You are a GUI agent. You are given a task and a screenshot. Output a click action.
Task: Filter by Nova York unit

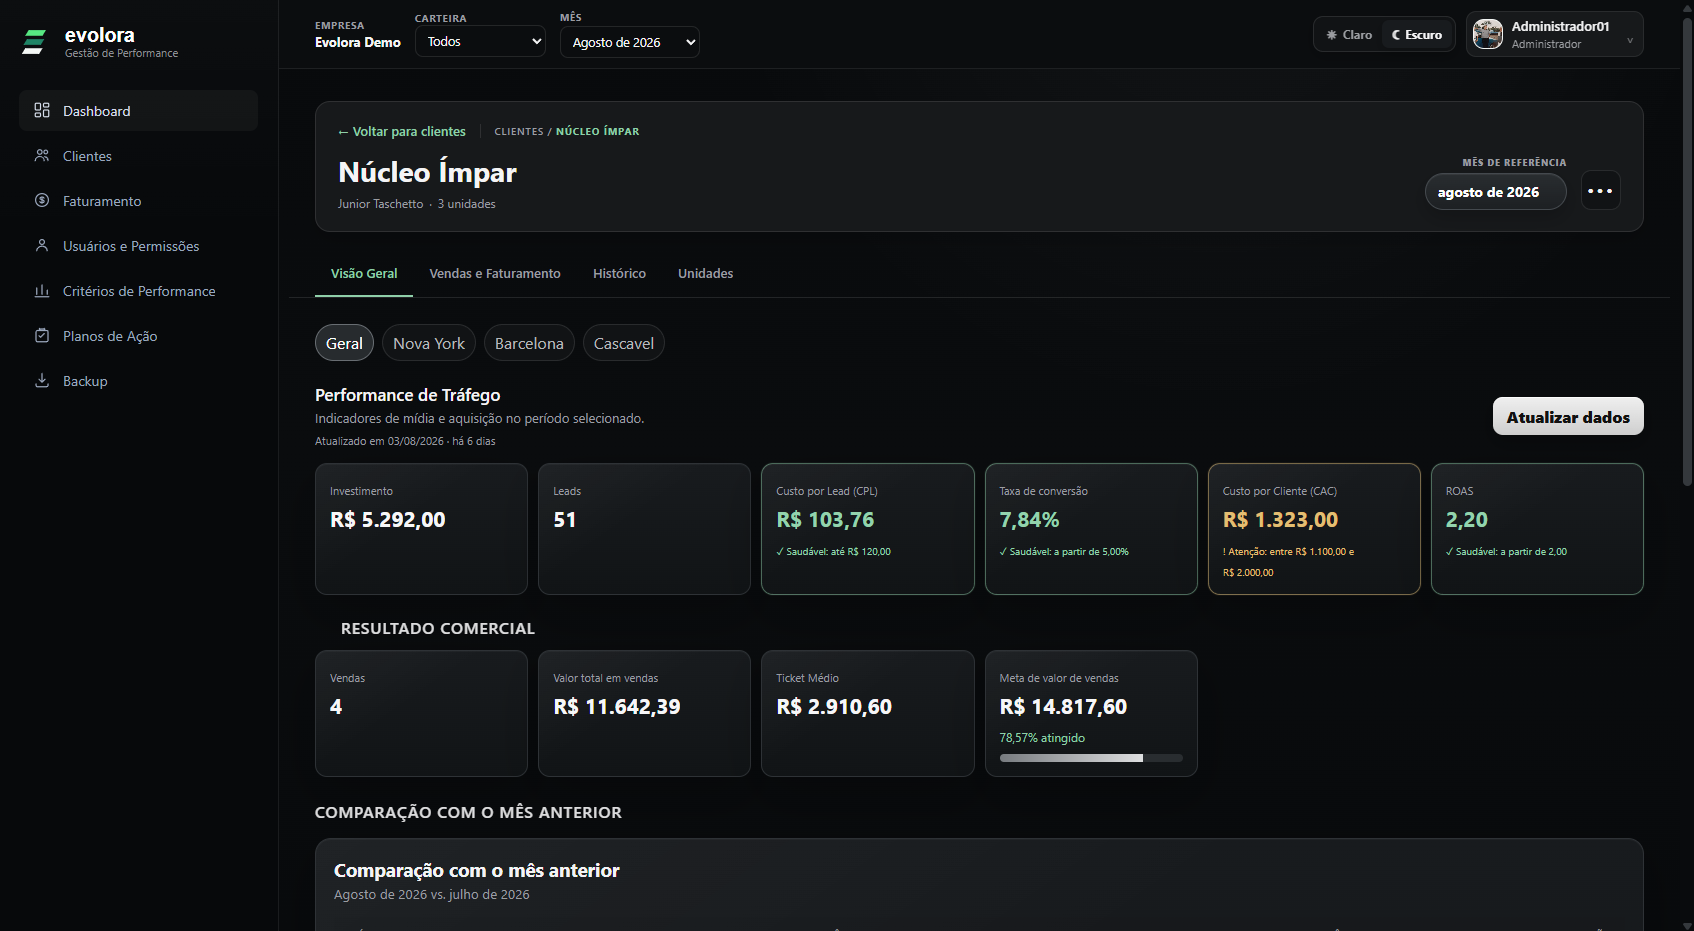[429, 343]
